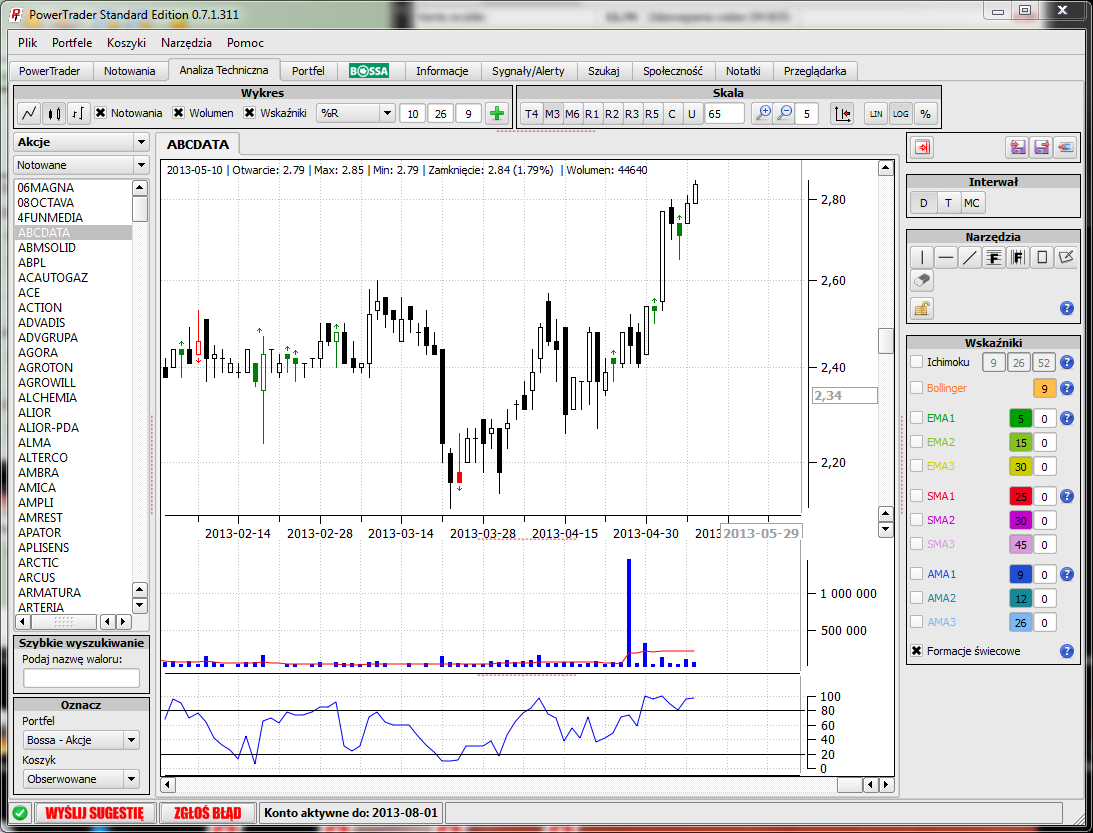Viewport: 1093px width, 833px height.
Task: Click the green EMA1 color swatch
Action: pyautogui.click(x=1021, y=419)
